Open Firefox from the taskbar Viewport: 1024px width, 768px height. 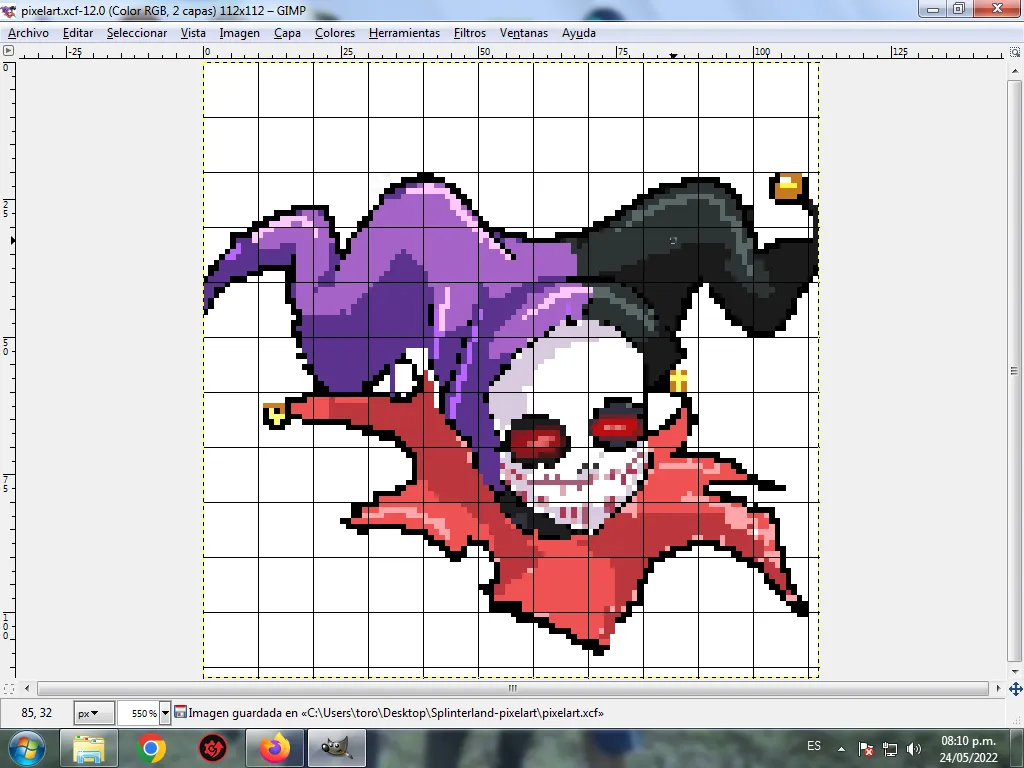point(275,748)
